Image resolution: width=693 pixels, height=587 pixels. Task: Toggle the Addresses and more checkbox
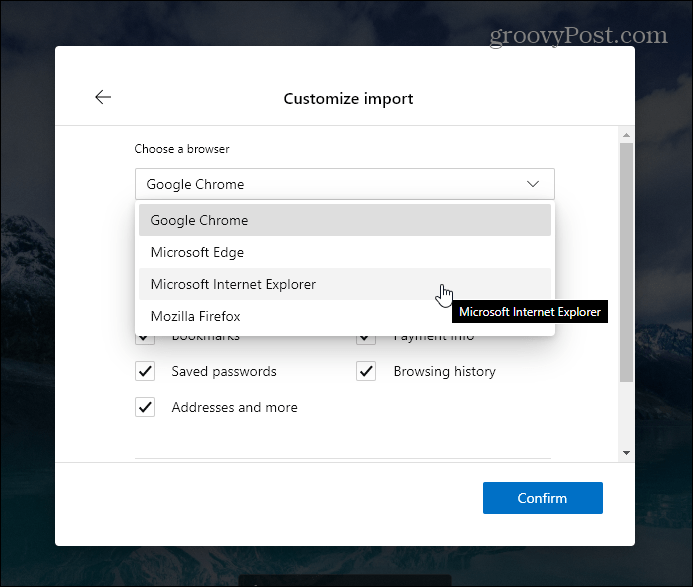pyautogui.click(x=145, y=407)
